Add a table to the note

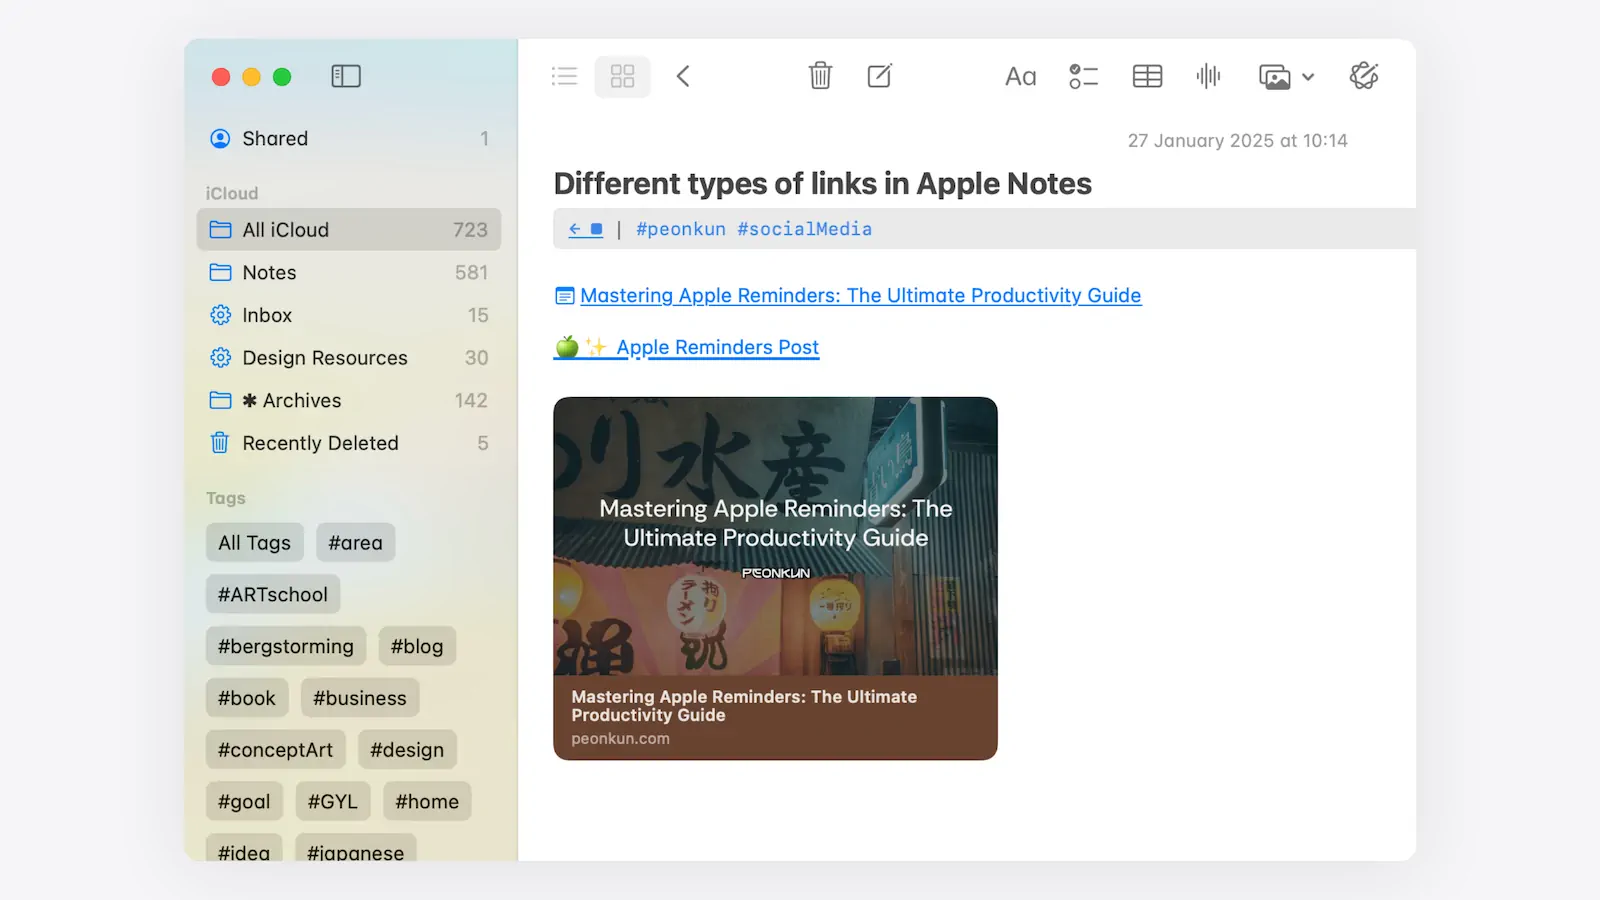click(x=1147, y=76)
